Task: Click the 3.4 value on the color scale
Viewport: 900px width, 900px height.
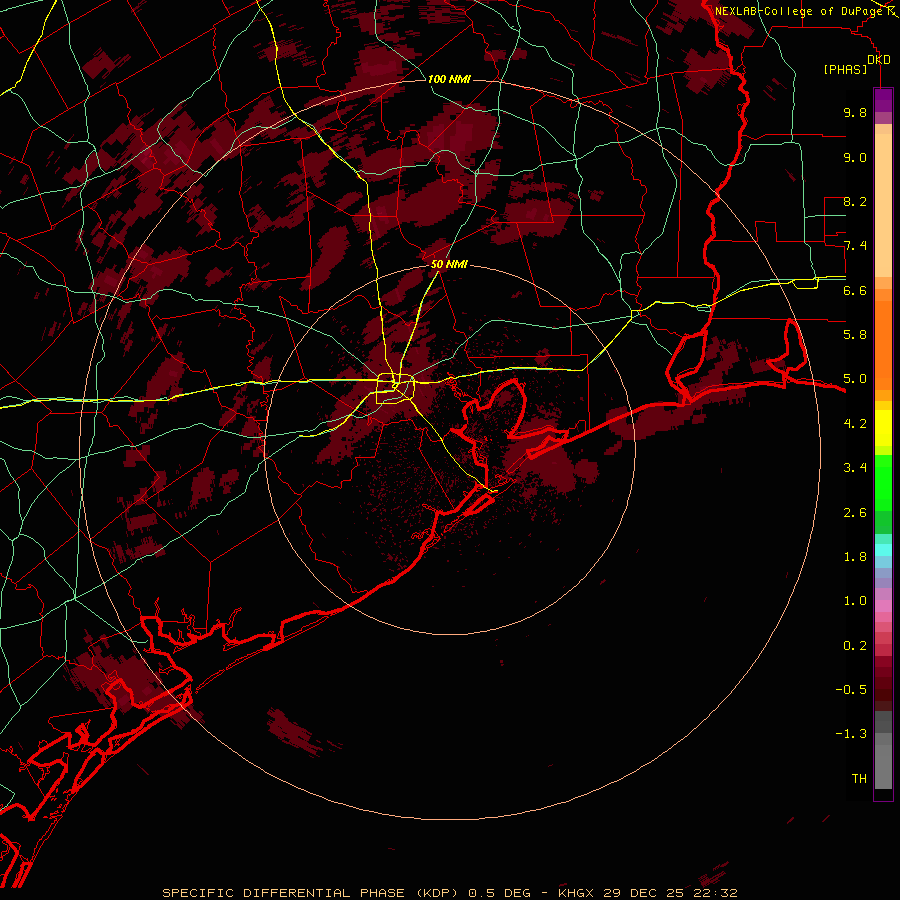Action: click(855, 468)
